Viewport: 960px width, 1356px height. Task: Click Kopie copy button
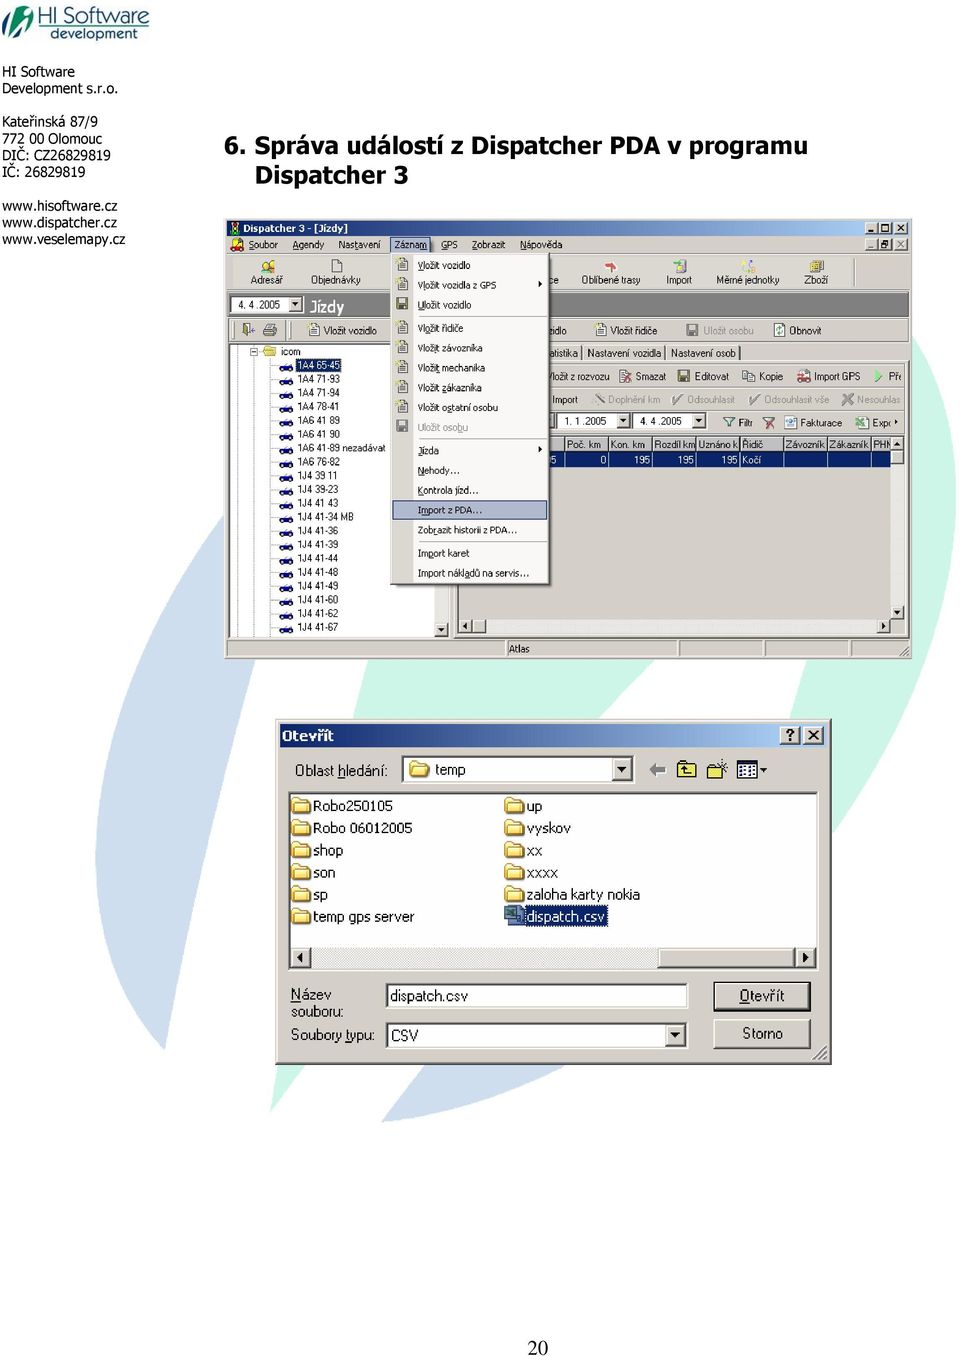[x=762, y=376]
